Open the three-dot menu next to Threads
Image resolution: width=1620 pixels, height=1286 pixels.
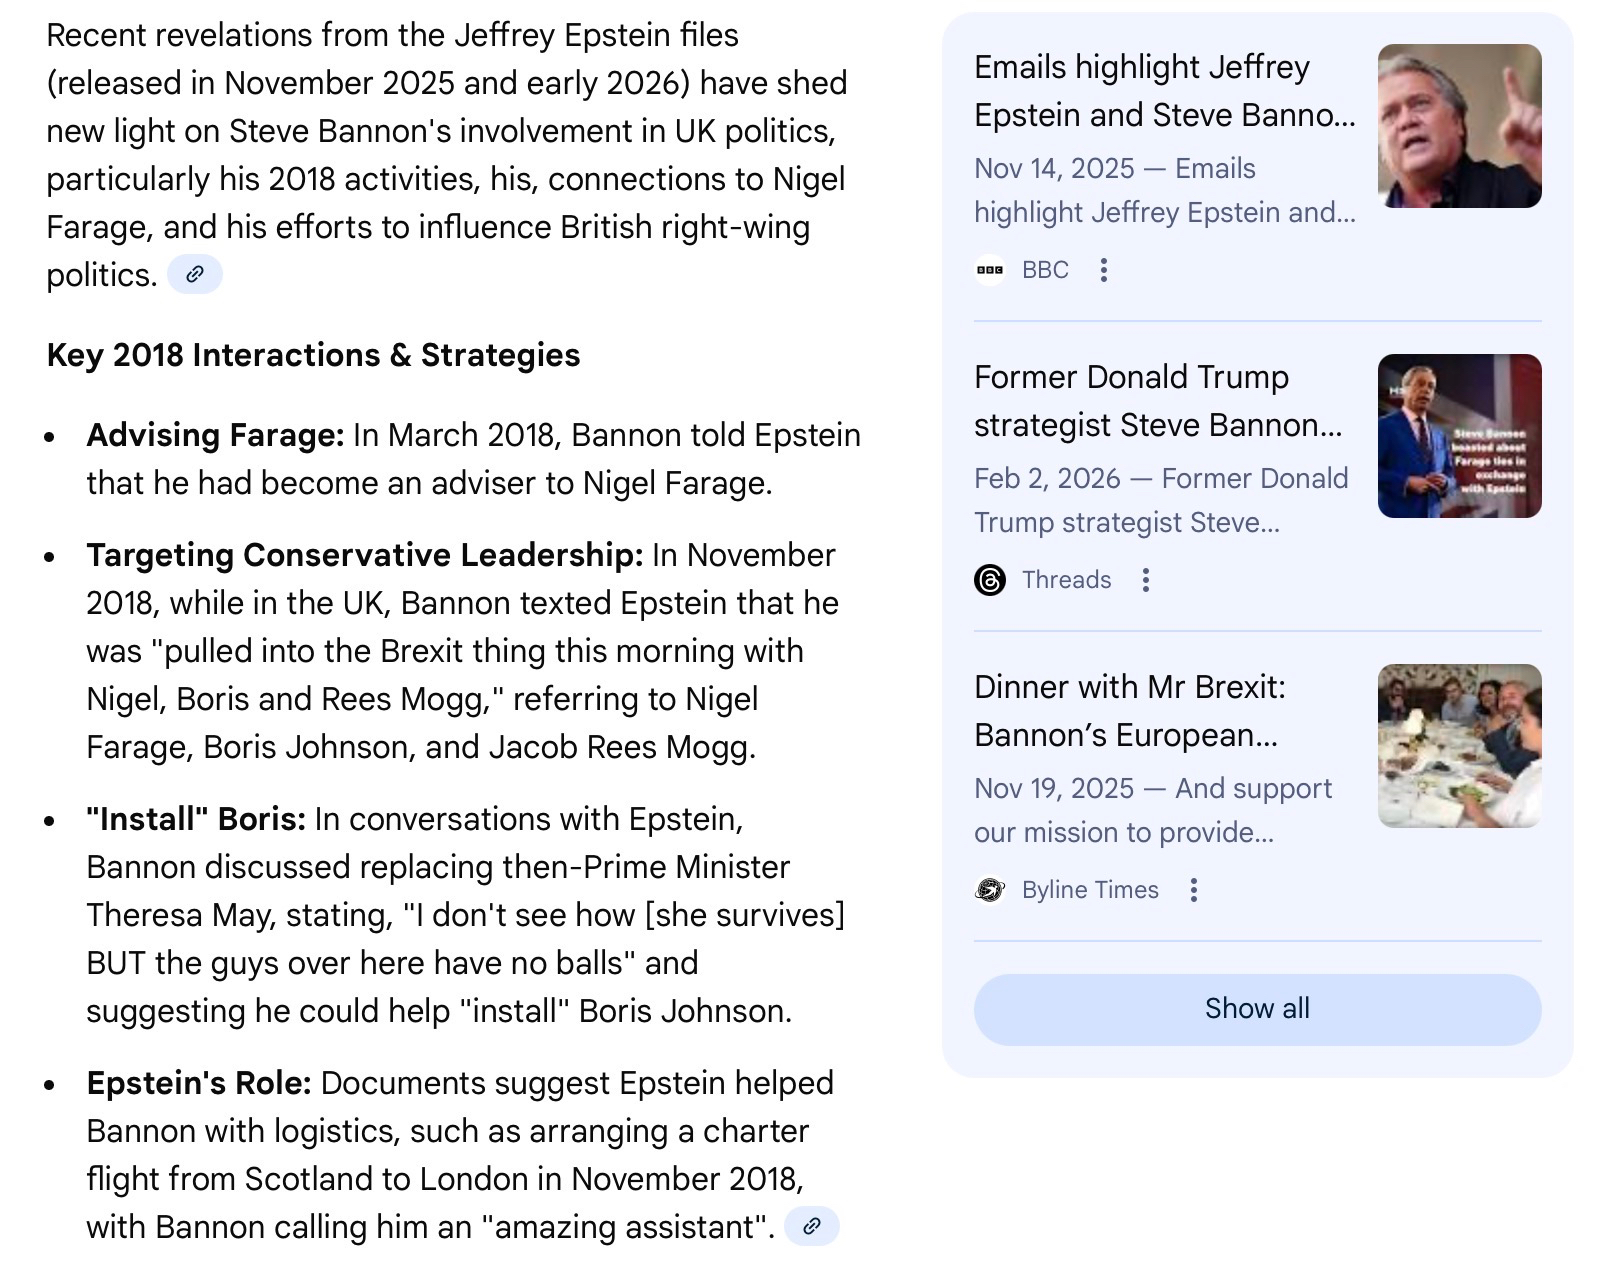point(1146,580)
